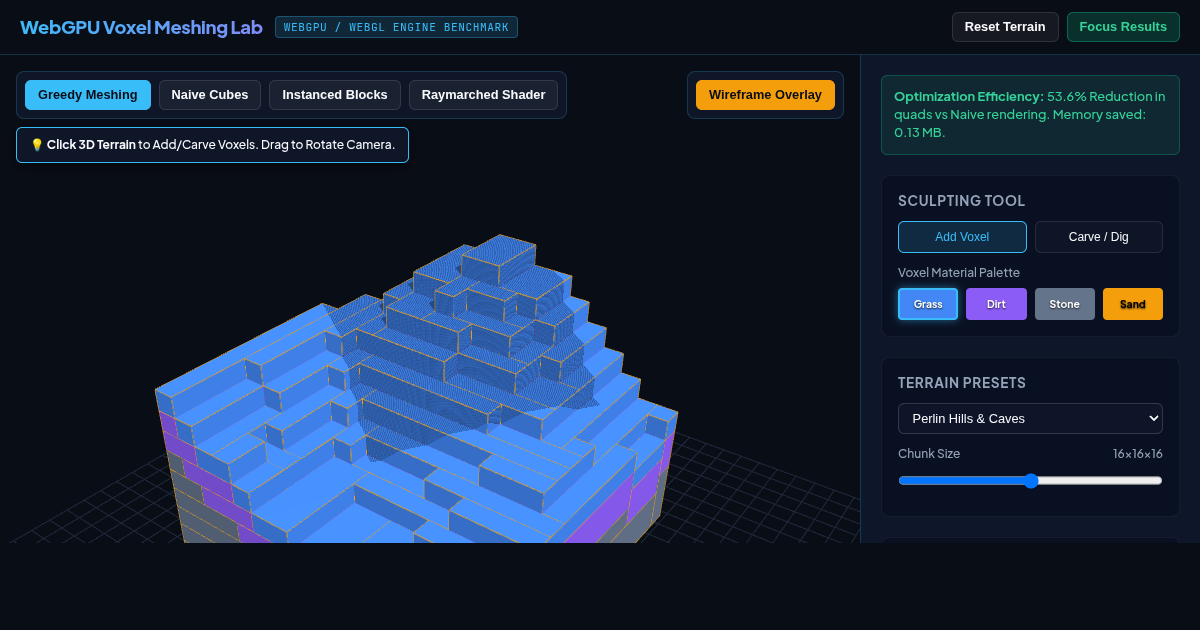Screen dimensions: 1200x630
Task: Pick the Grass material swatch
Action: [928, 304]
